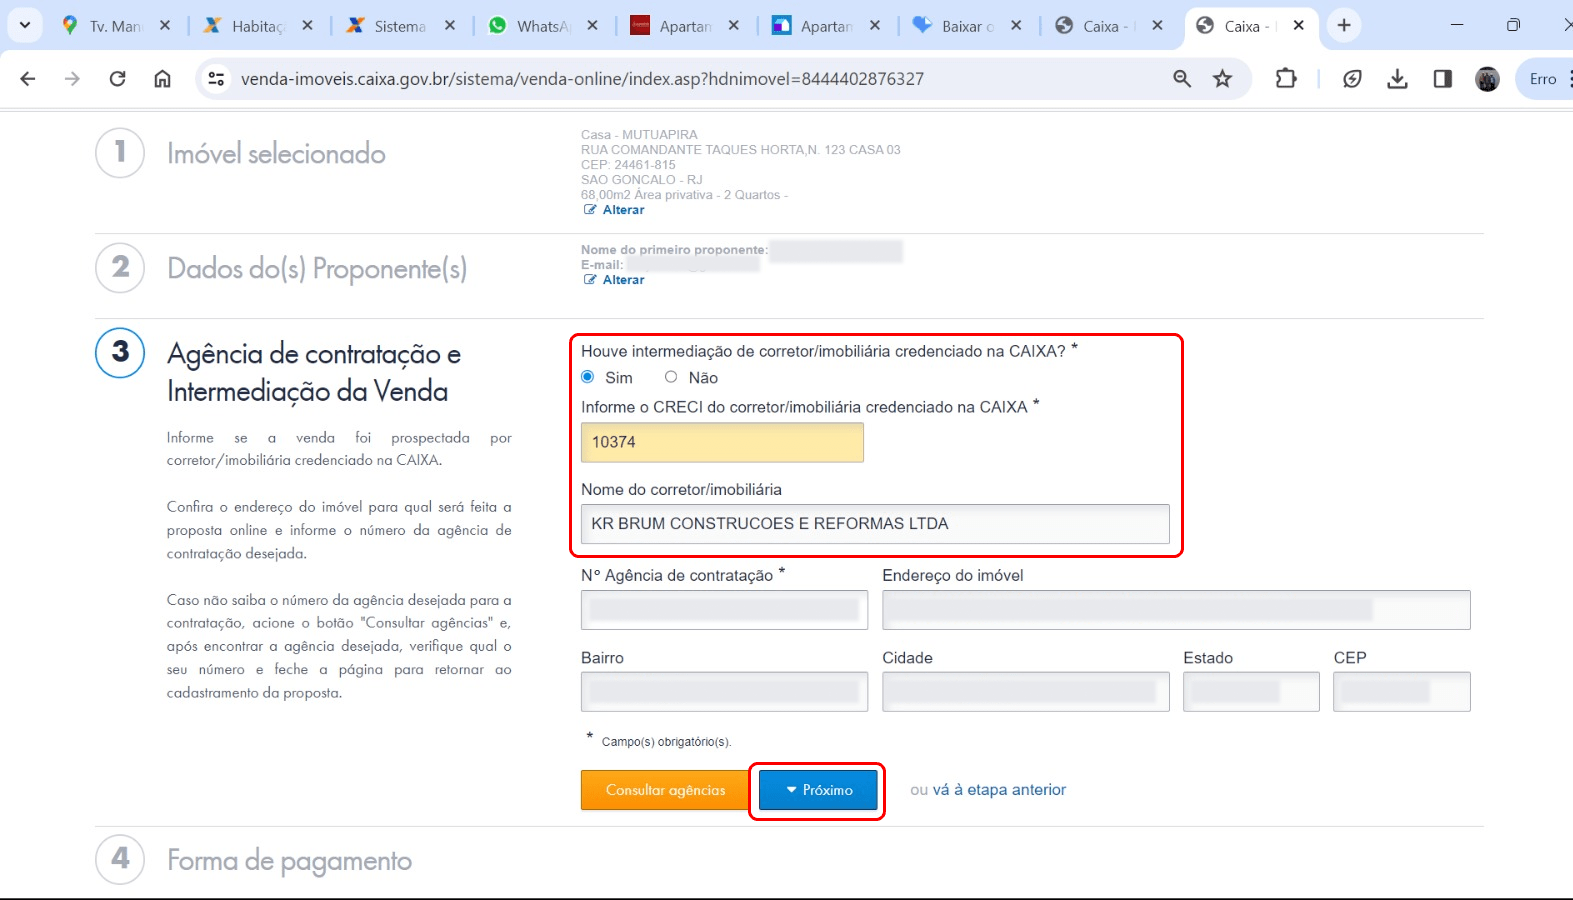Click the Cidade field
Screen dimensions: 1573x900
click(1025, 692)
